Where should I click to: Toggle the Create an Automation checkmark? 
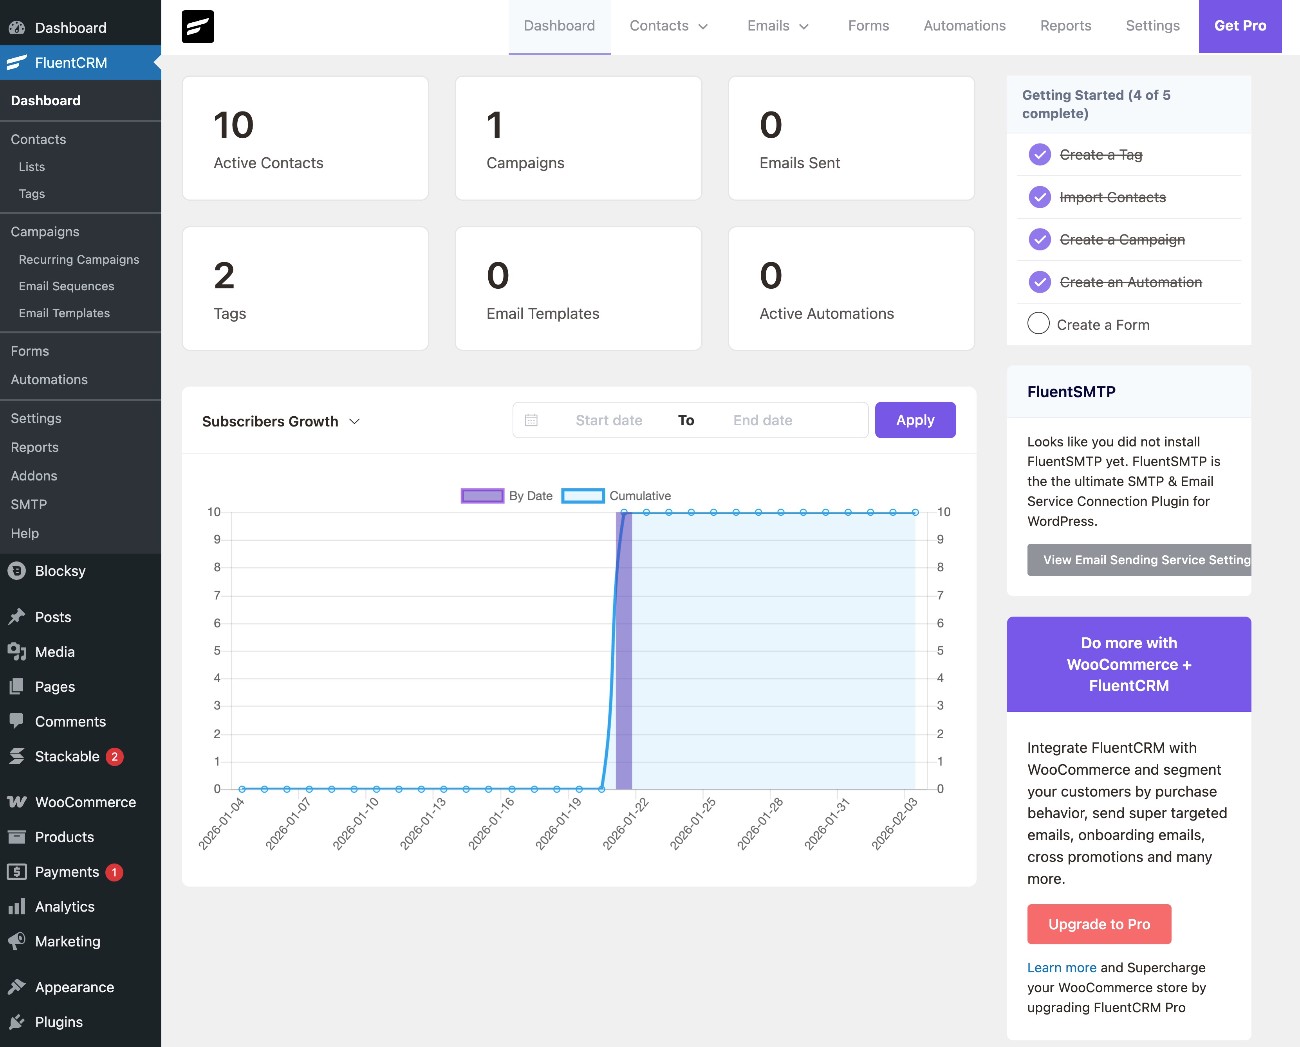(x=1040, y=282)
